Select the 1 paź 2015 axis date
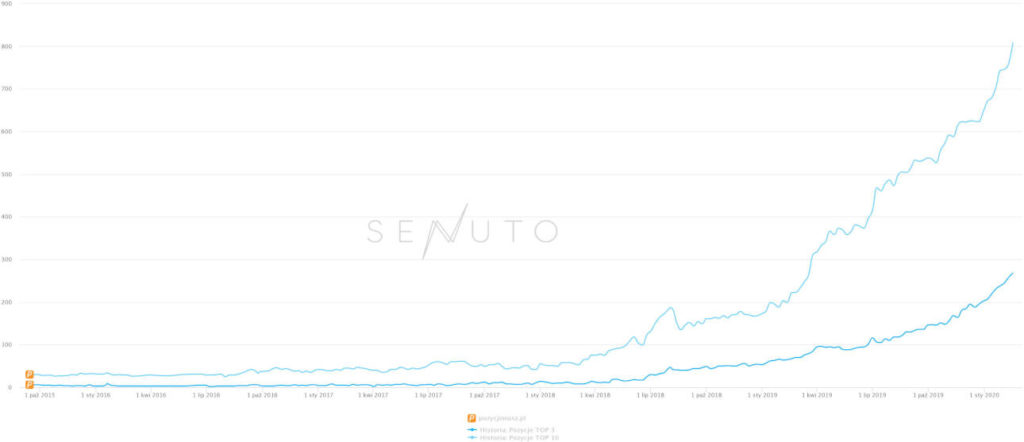Image resolution: width=1024 pixels, height=442 pixels. 40,396
